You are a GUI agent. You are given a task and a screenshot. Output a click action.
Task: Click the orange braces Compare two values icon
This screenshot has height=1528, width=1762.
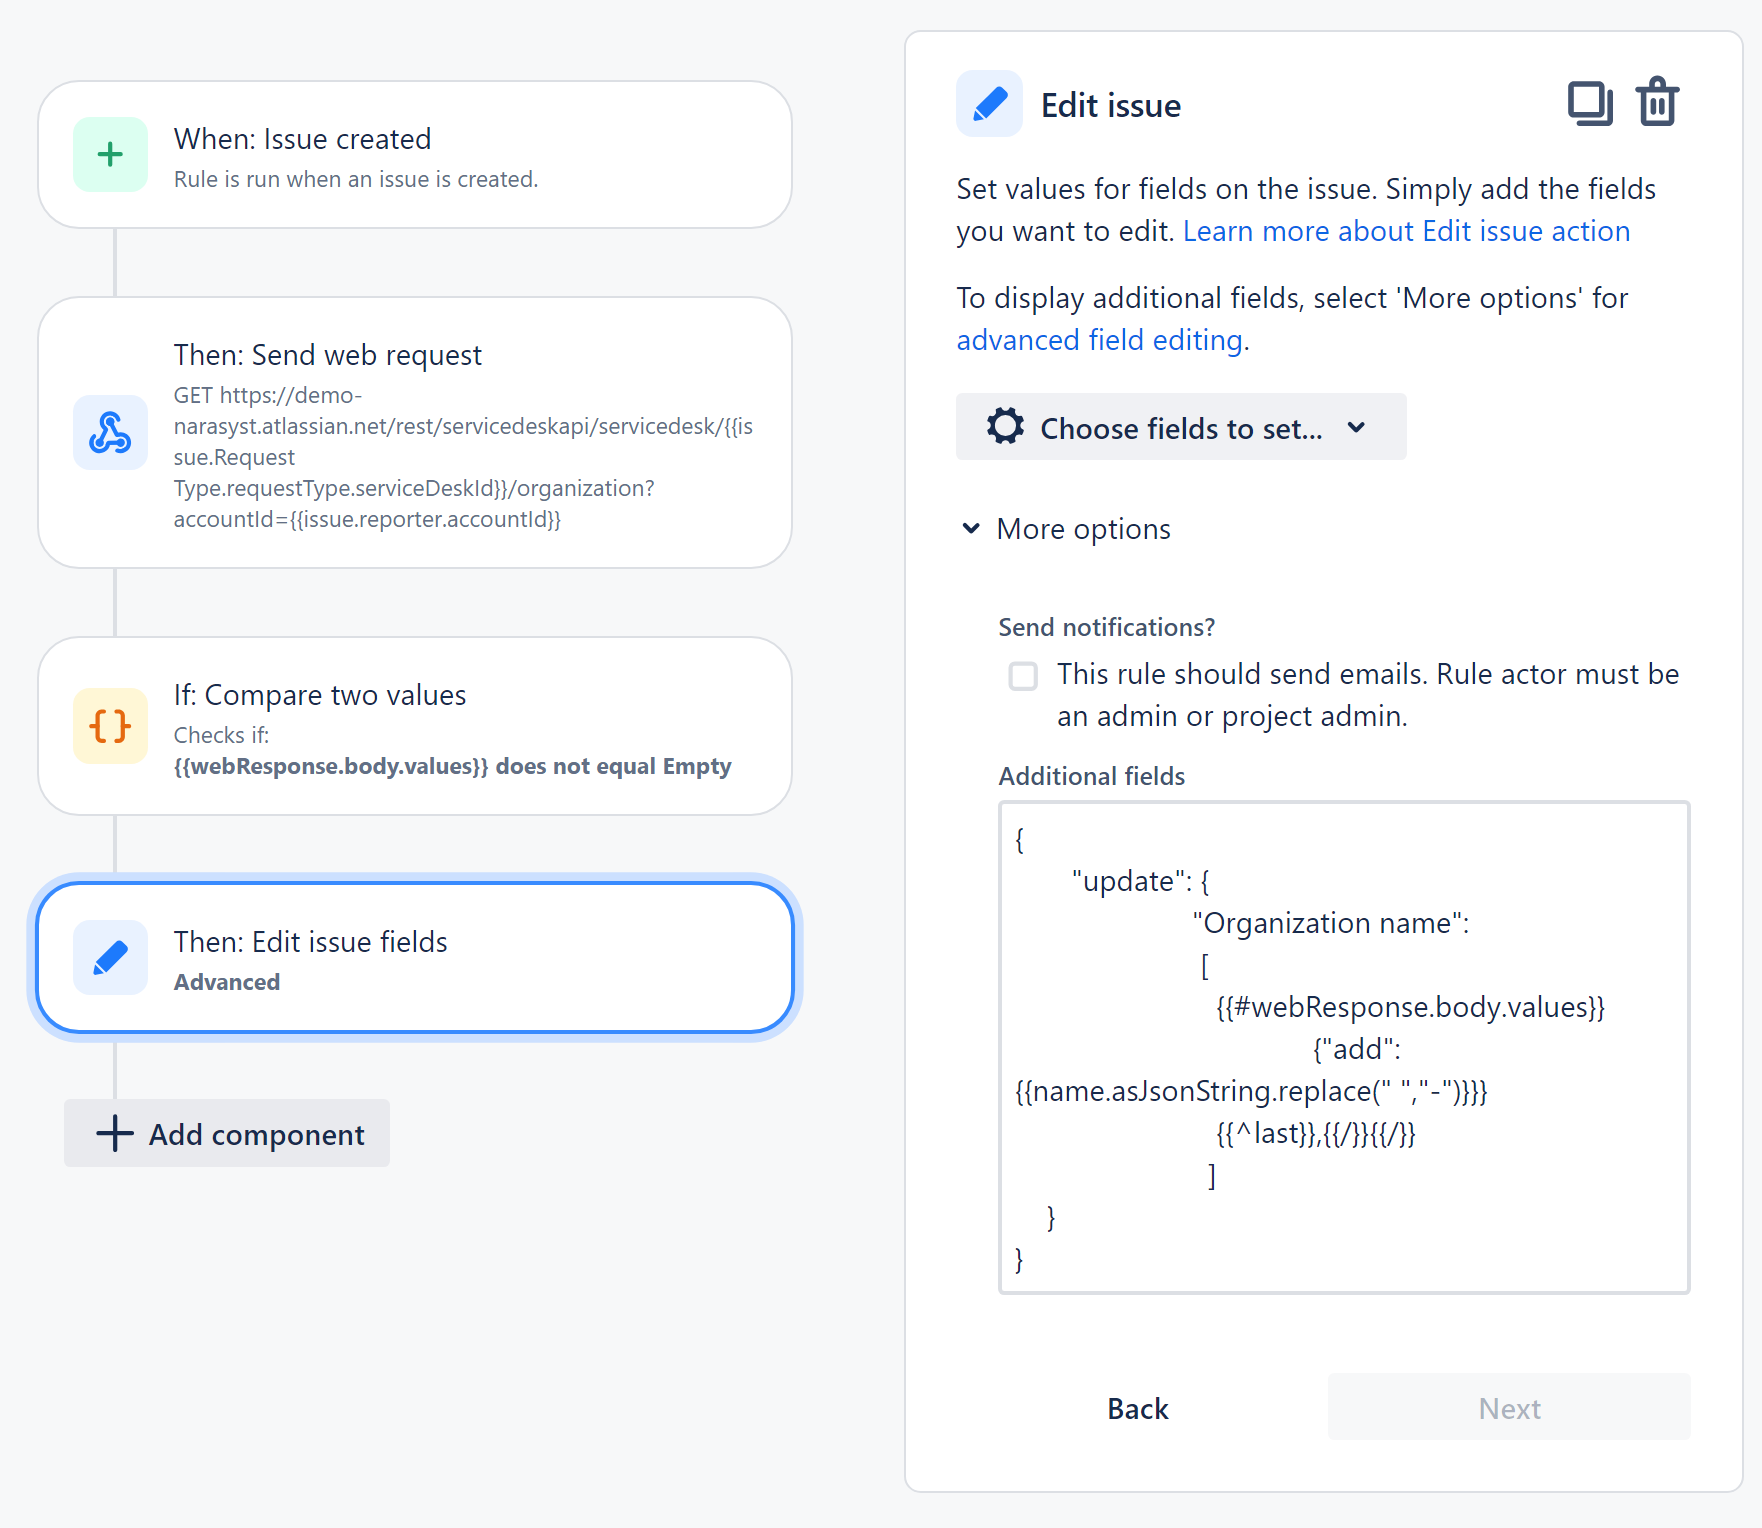[110, 726]
